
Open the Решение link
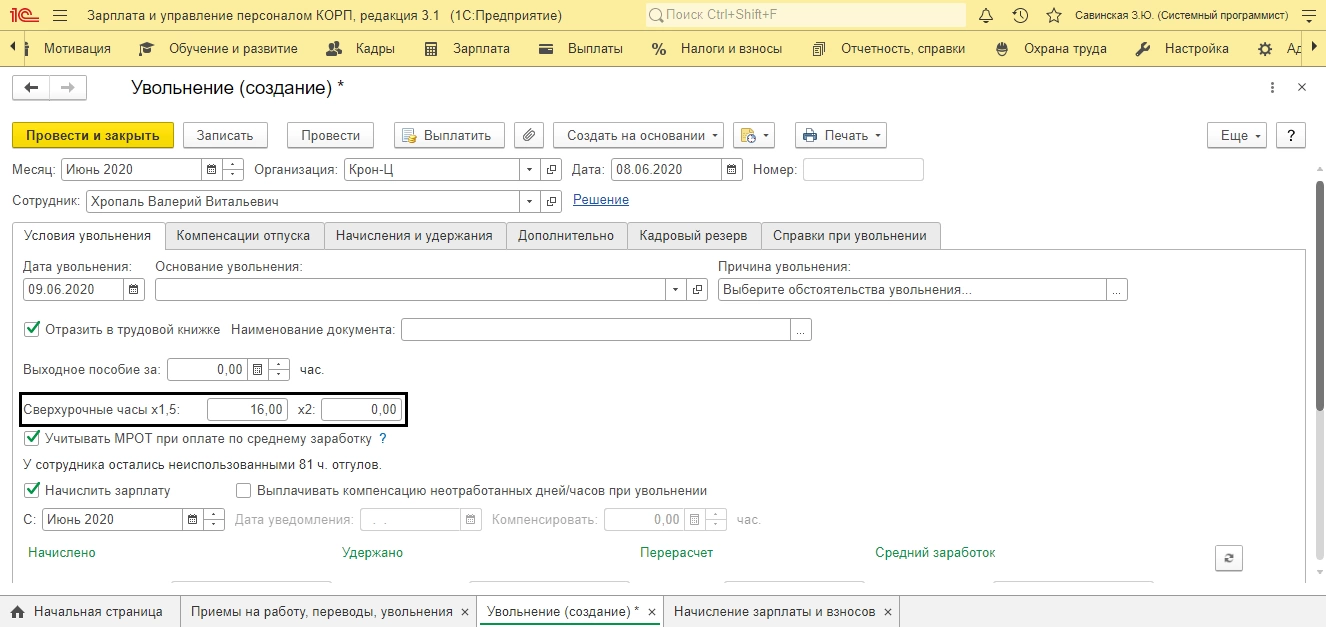[601, 200]
